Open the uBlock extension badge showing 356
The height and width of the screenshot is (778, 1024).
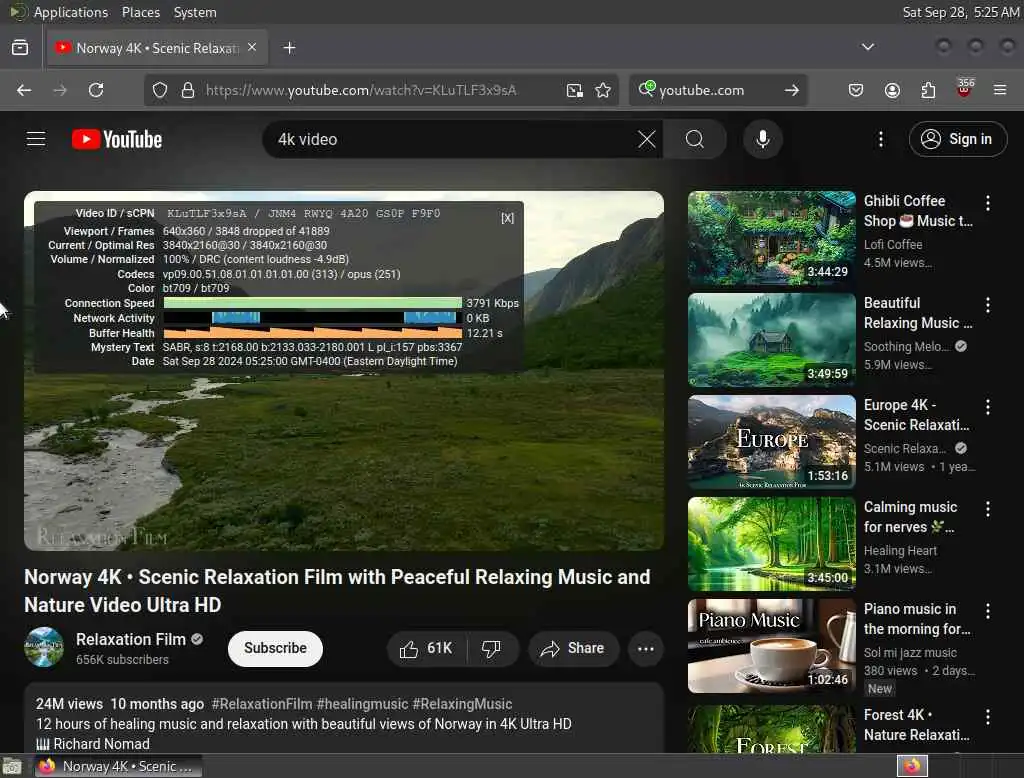click(x=965, y=88)
